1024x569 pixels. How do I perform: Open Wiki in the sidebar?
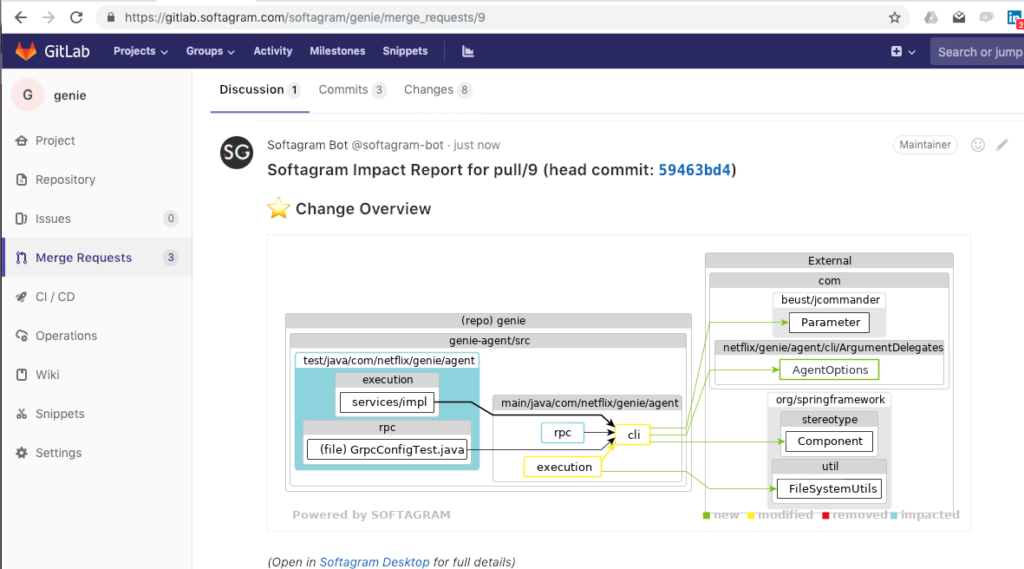tap(98, 375)
